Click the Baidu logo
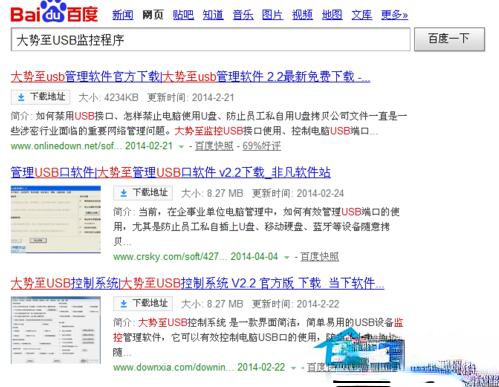This screenshot has width=499, height=387. pyautogui.click(x=54, y=12)
